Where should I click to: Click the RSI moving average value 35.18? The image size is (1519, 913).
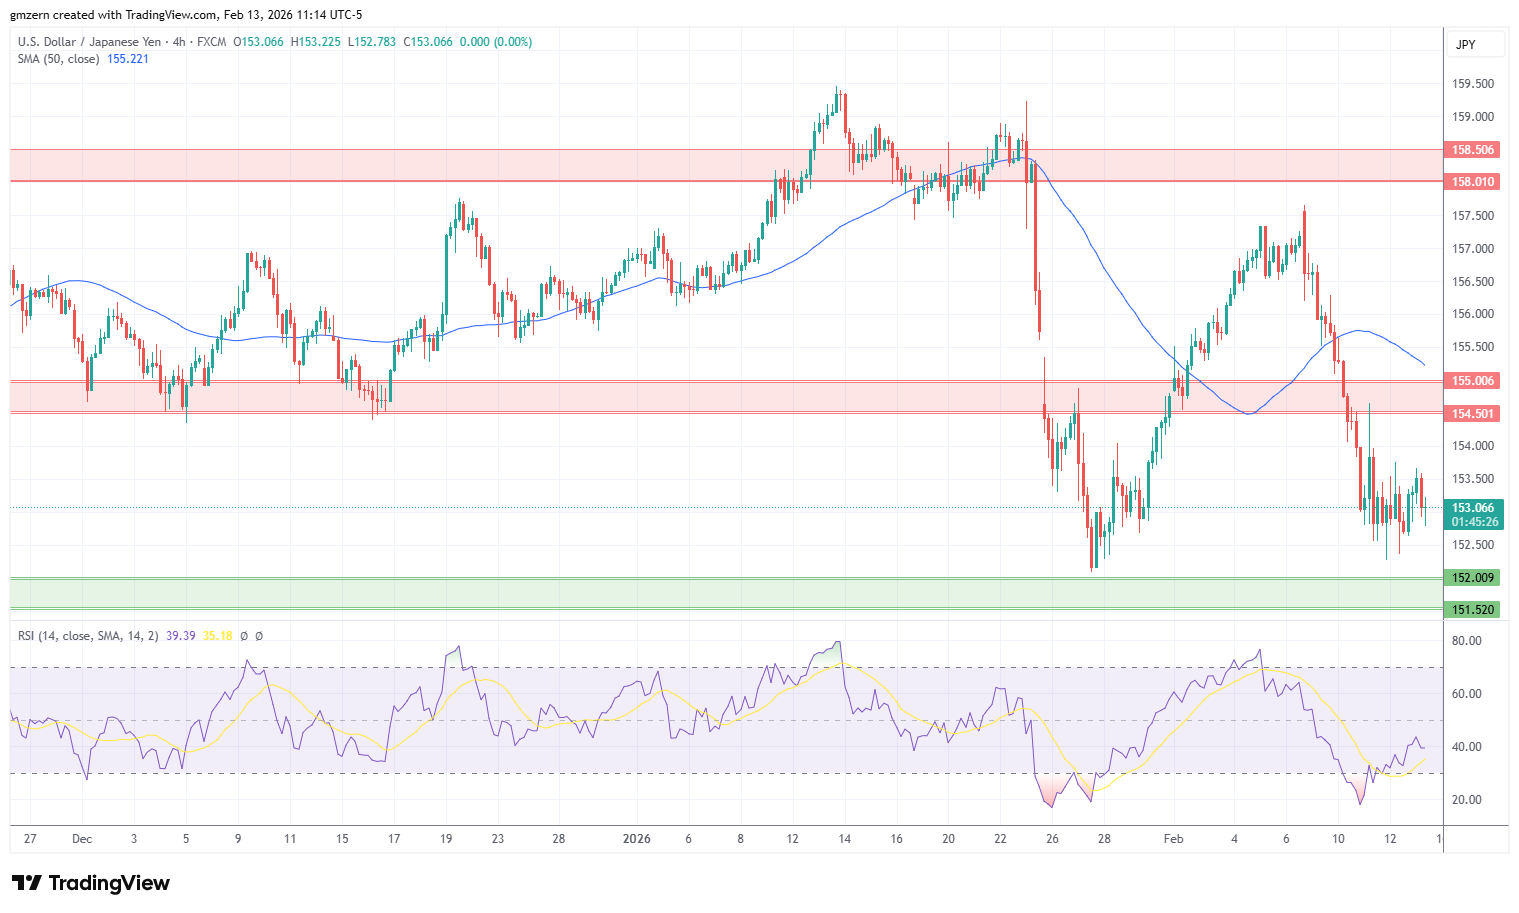[217, 636]
